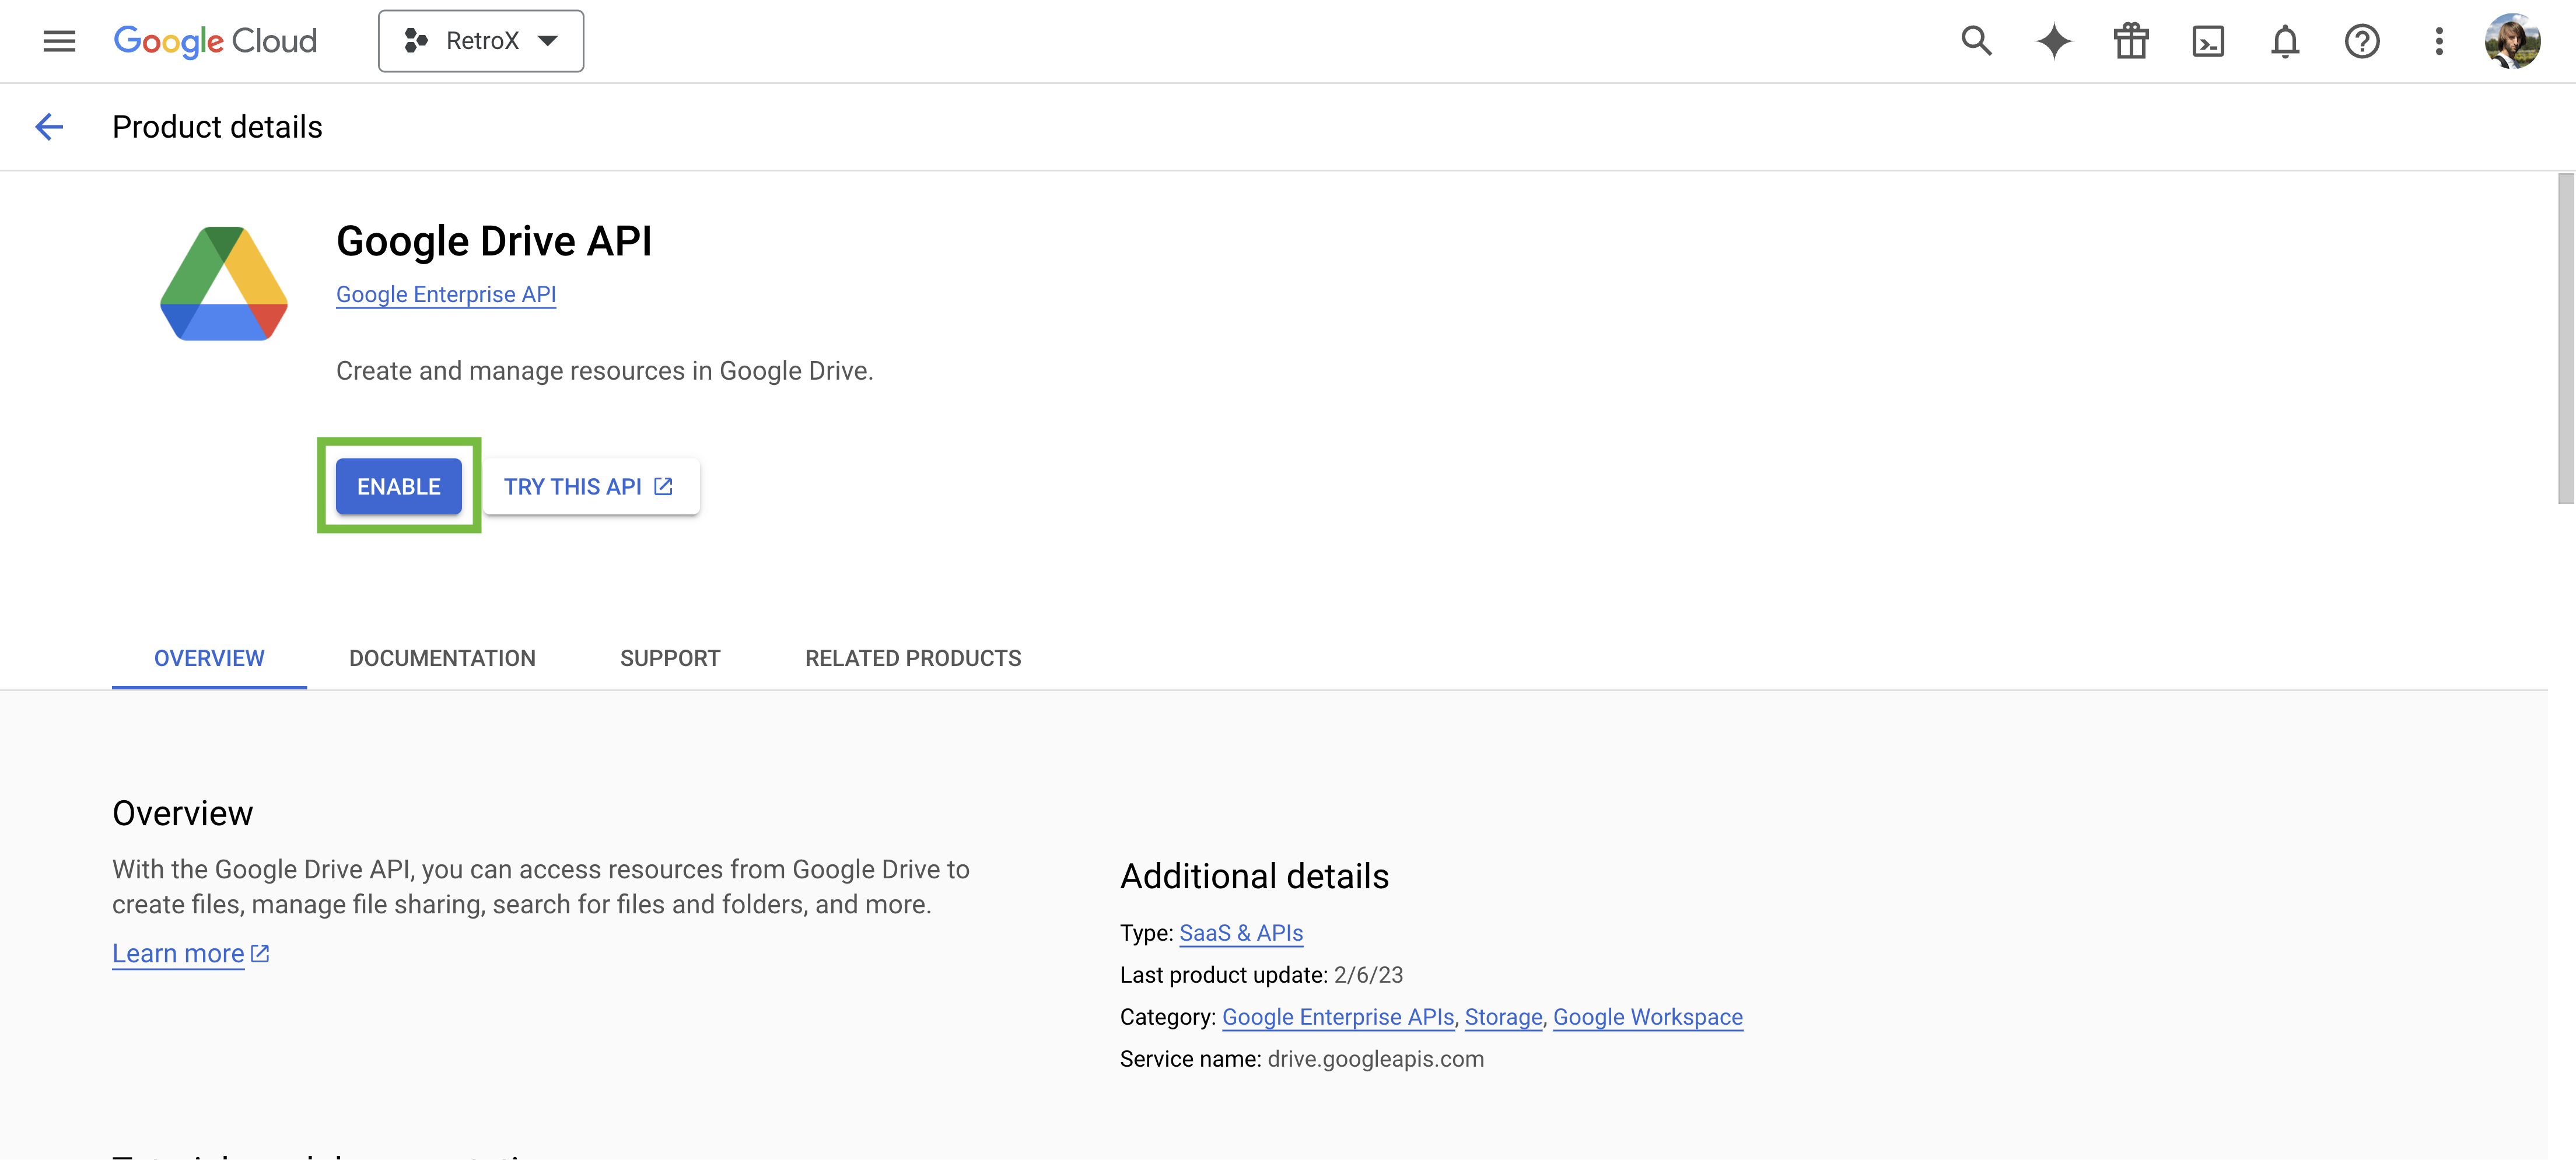Activate Cloud Shell terminal icon

pos(2208,41)
